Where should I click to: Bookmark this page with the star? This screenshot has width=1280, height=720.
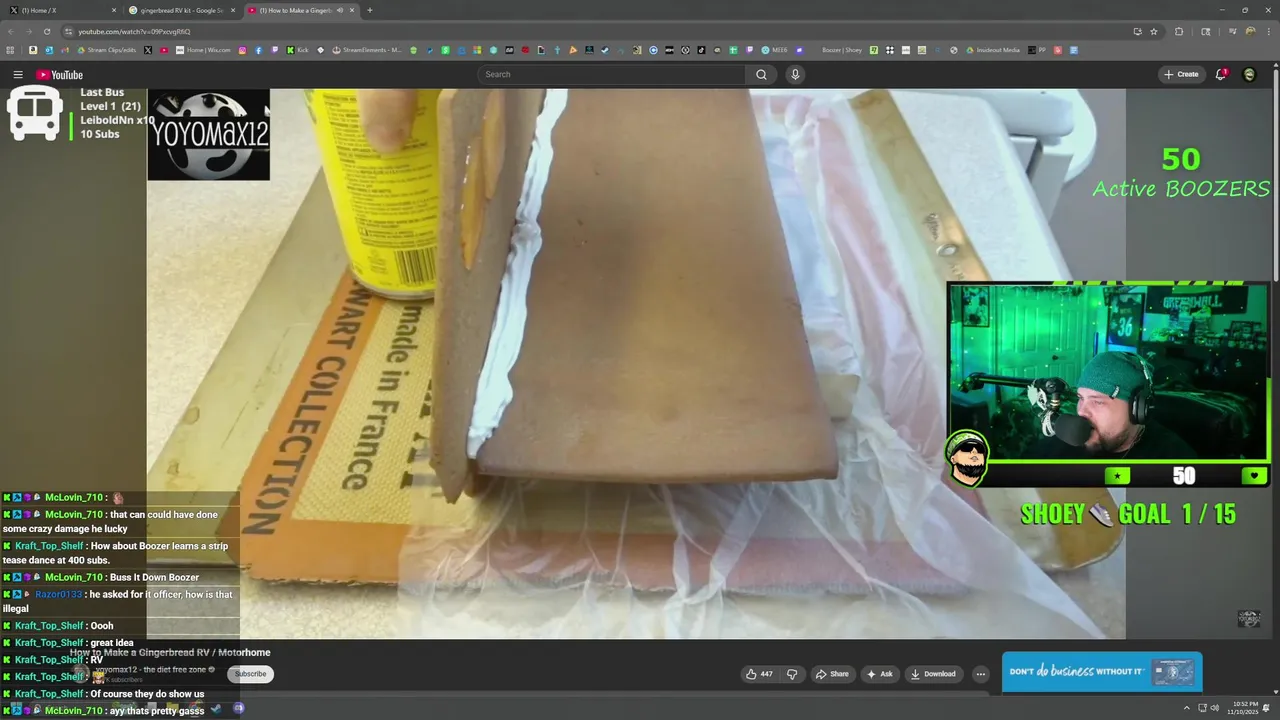pos(1154,31)
